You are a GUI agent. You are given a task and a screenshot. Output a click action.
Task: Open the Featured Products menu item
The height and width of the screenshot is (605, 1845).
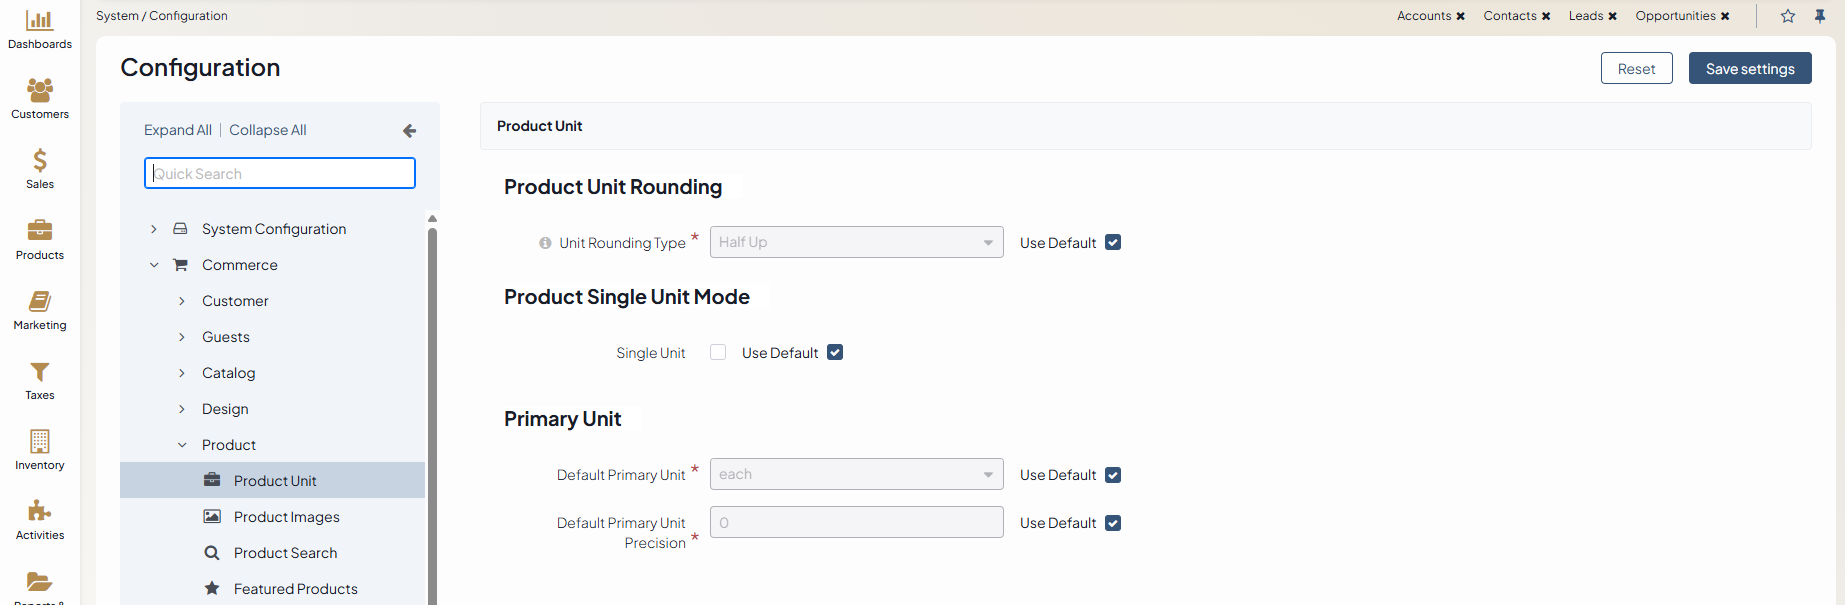[295, 589]
